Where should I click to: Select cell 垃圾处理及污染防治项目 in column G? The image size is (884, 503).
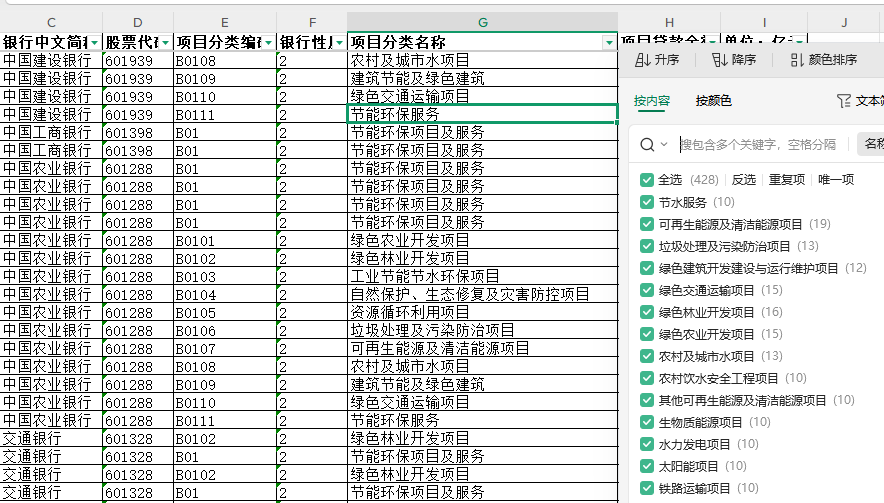[x=483, y=330]
